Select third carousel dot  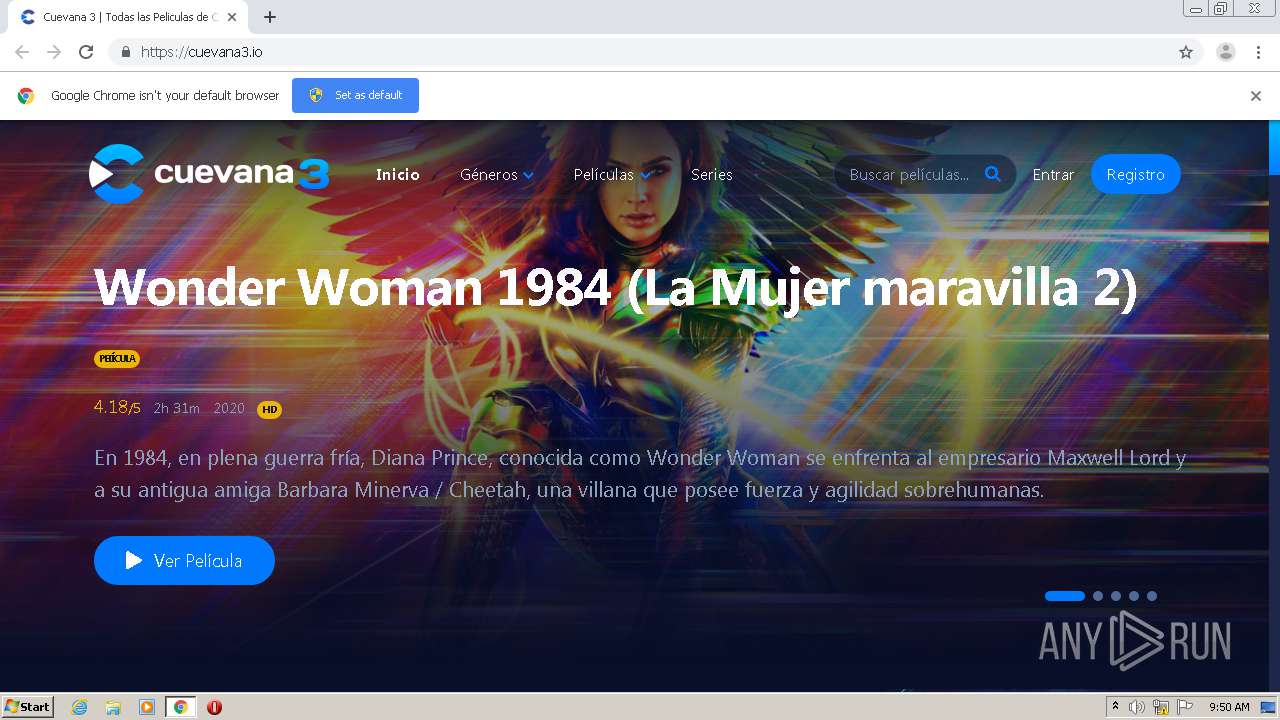[1116, 596]
